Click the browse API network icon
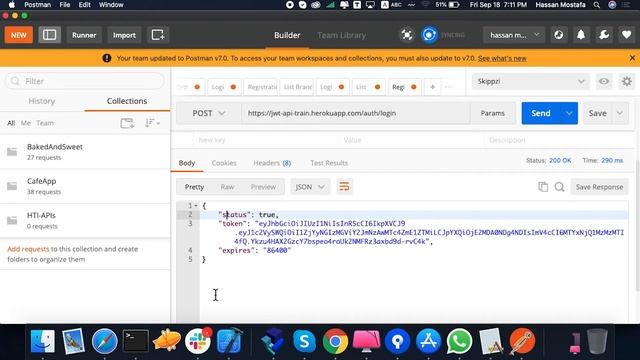640x360 pixels. point(558,35)
